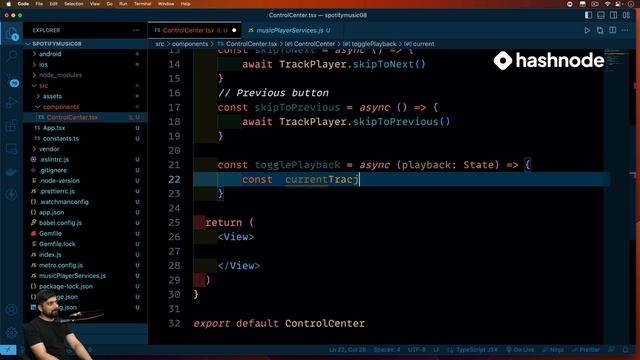640x360 pixels.
Task: Open the File menu
Action: click(39, 4)
